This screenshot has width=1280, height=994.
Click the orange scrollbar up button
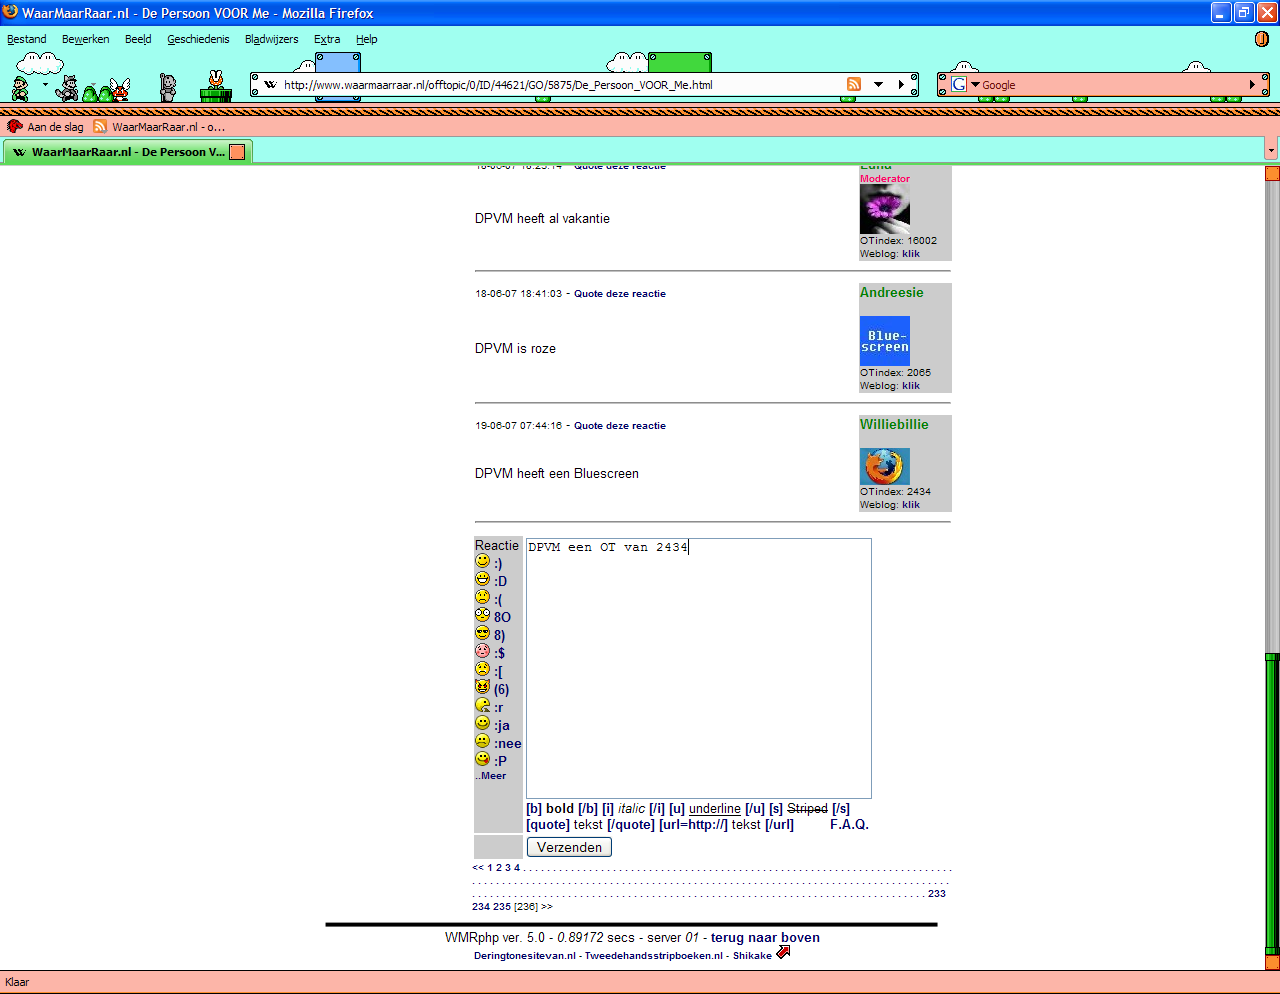pos(1272,173)
